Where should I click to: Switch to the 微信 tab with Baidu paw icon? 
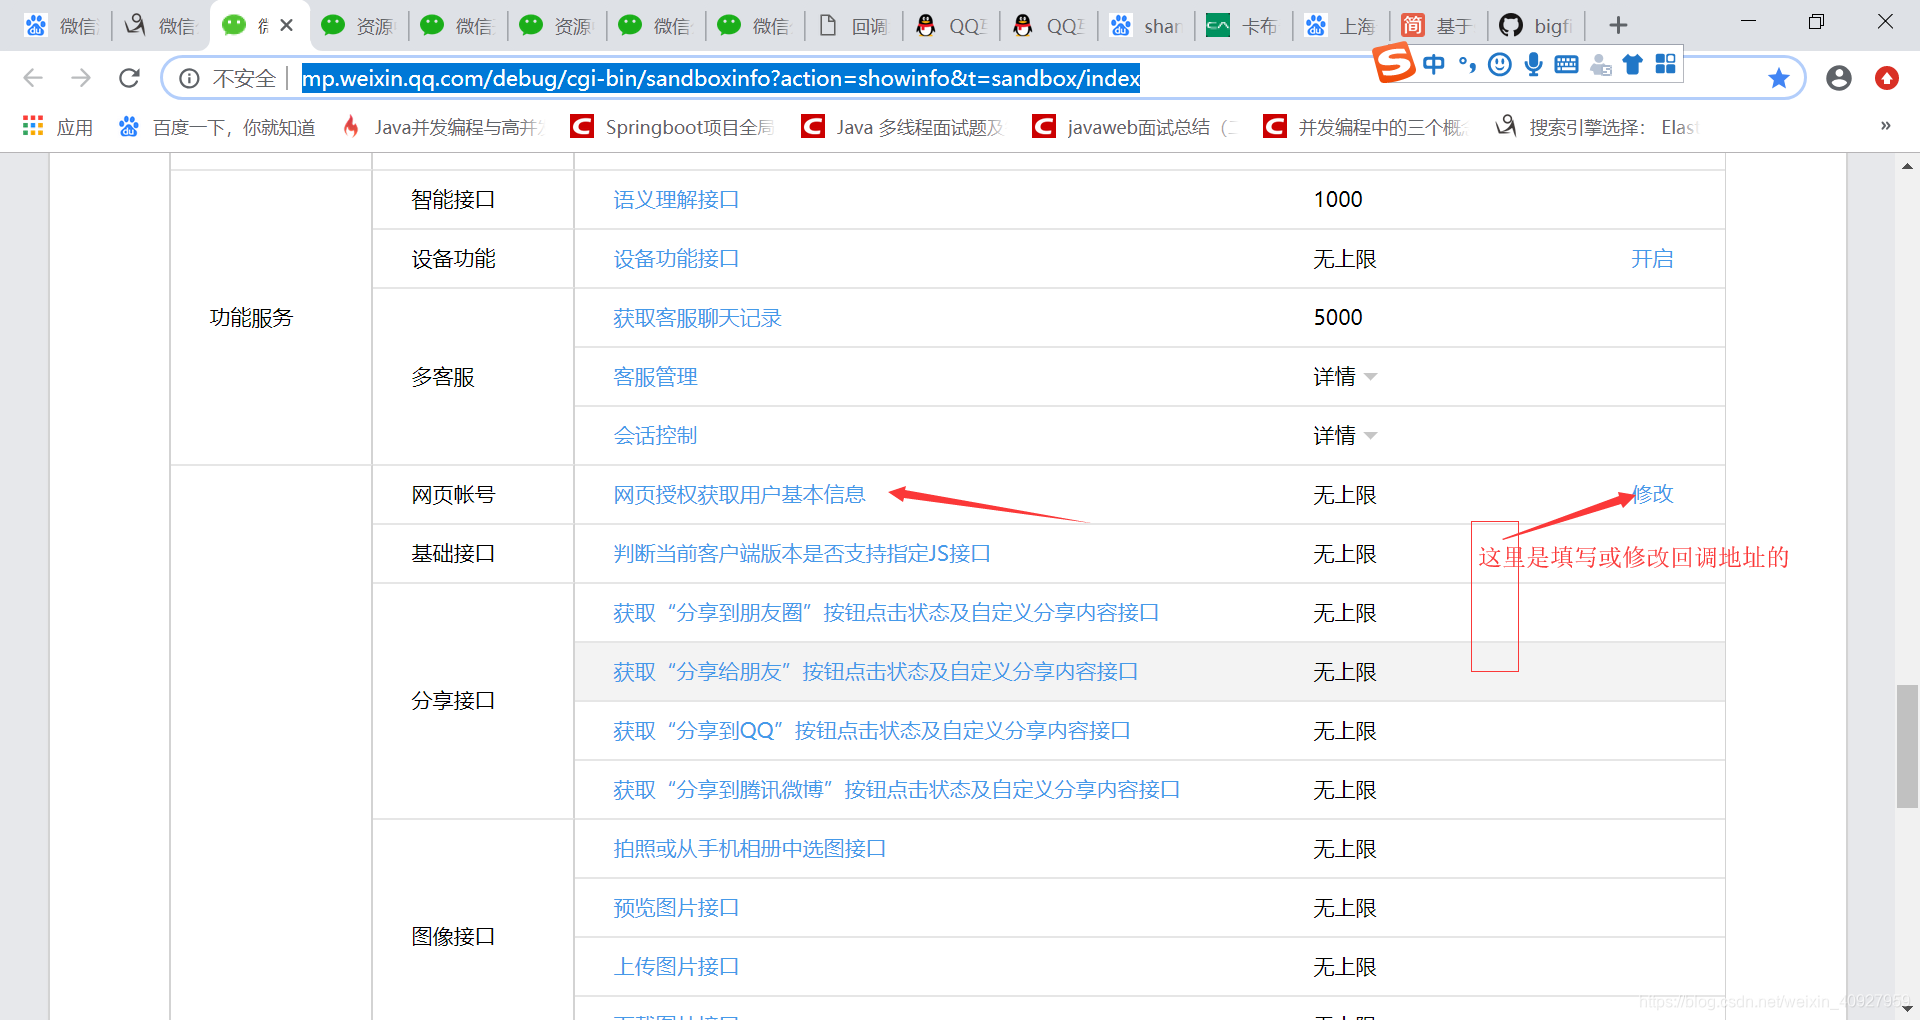[62, 25]
